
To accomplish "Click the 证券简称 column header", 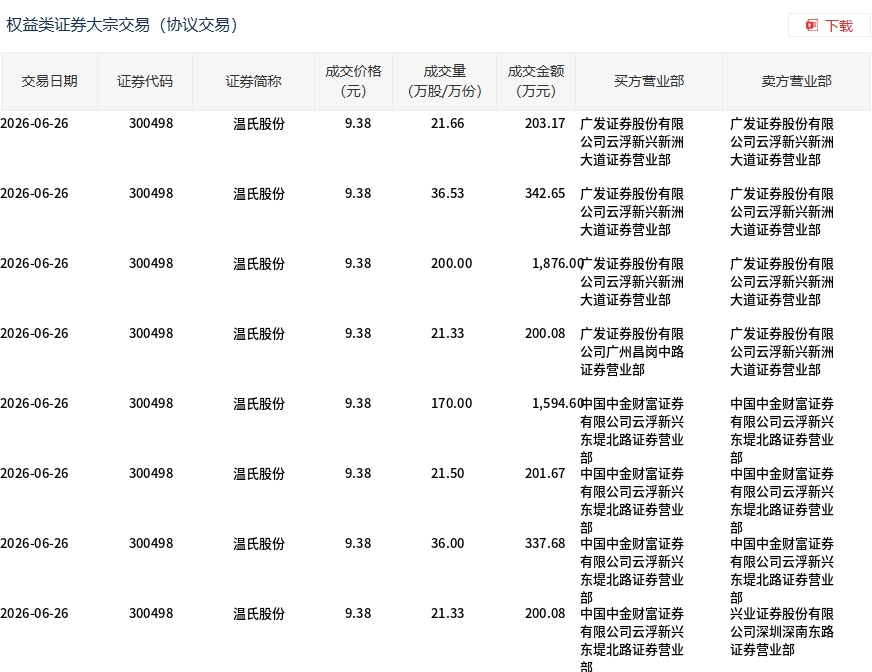I will (x=253, y=81).
